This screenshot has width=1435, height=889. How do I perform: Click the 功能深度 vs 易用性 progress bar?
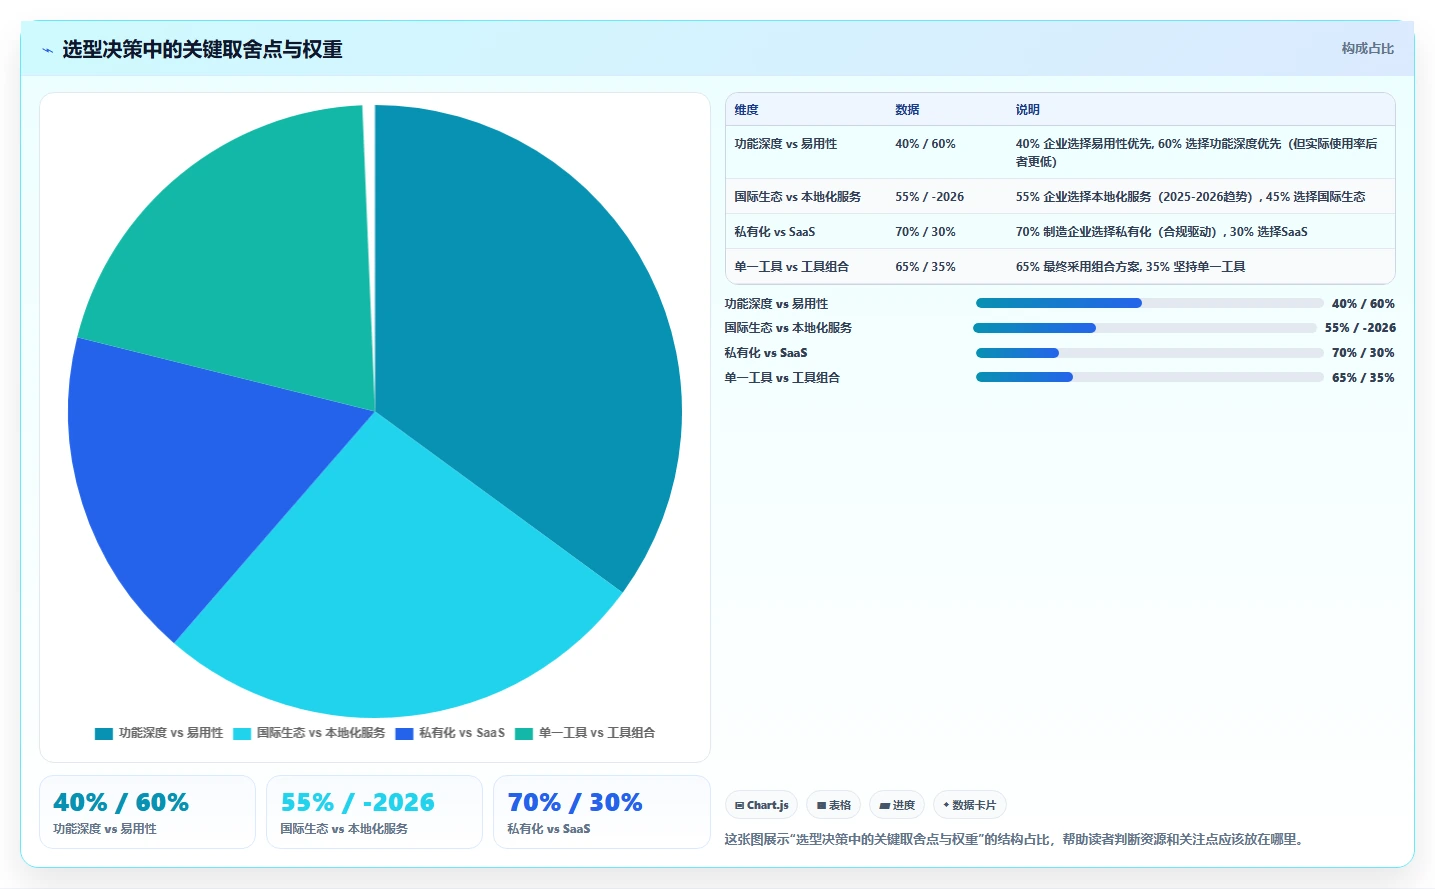[1149, 303]
